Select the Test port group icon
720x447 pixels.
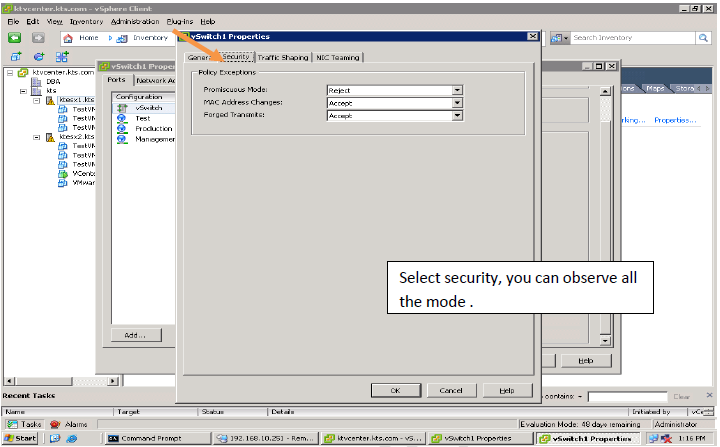click(x=122, y=119)
